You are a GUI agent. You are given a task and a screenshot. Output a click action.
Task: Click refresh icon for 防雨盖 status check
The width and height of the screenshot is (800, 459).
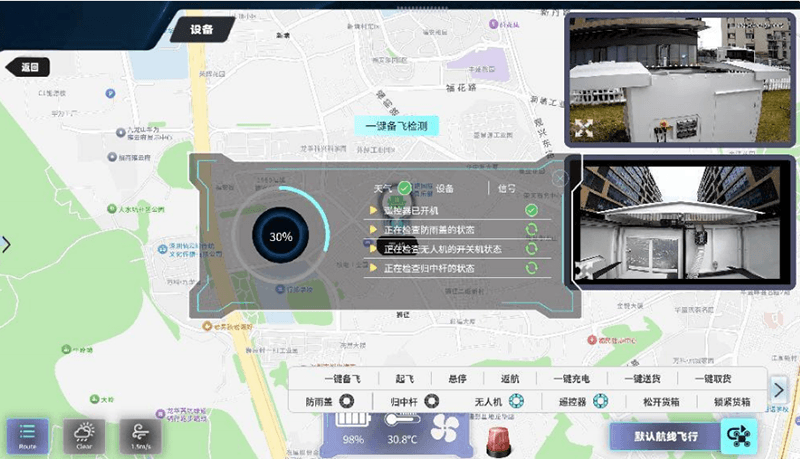coord(531,230)
